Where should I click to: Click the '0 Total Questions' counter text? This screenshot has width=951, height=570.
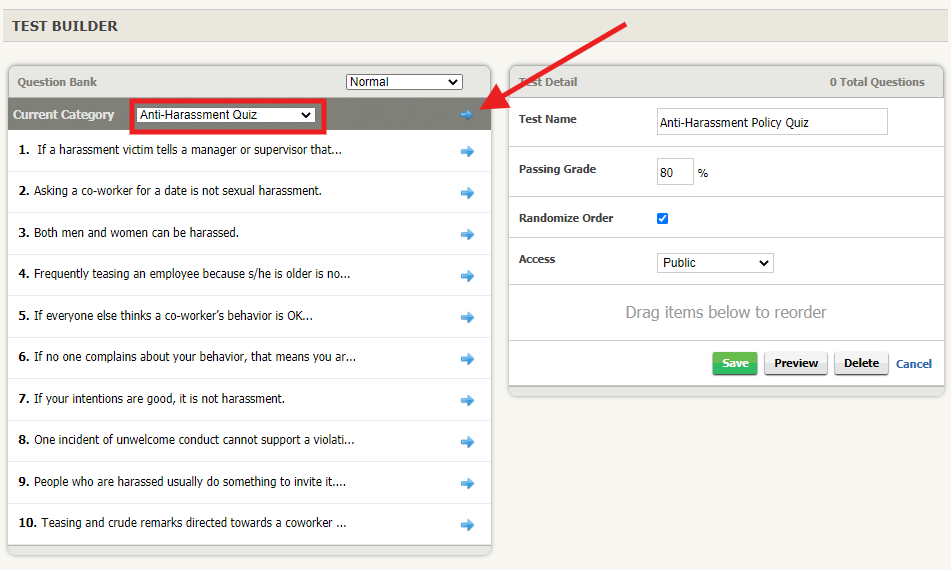[x=877, y=82]
